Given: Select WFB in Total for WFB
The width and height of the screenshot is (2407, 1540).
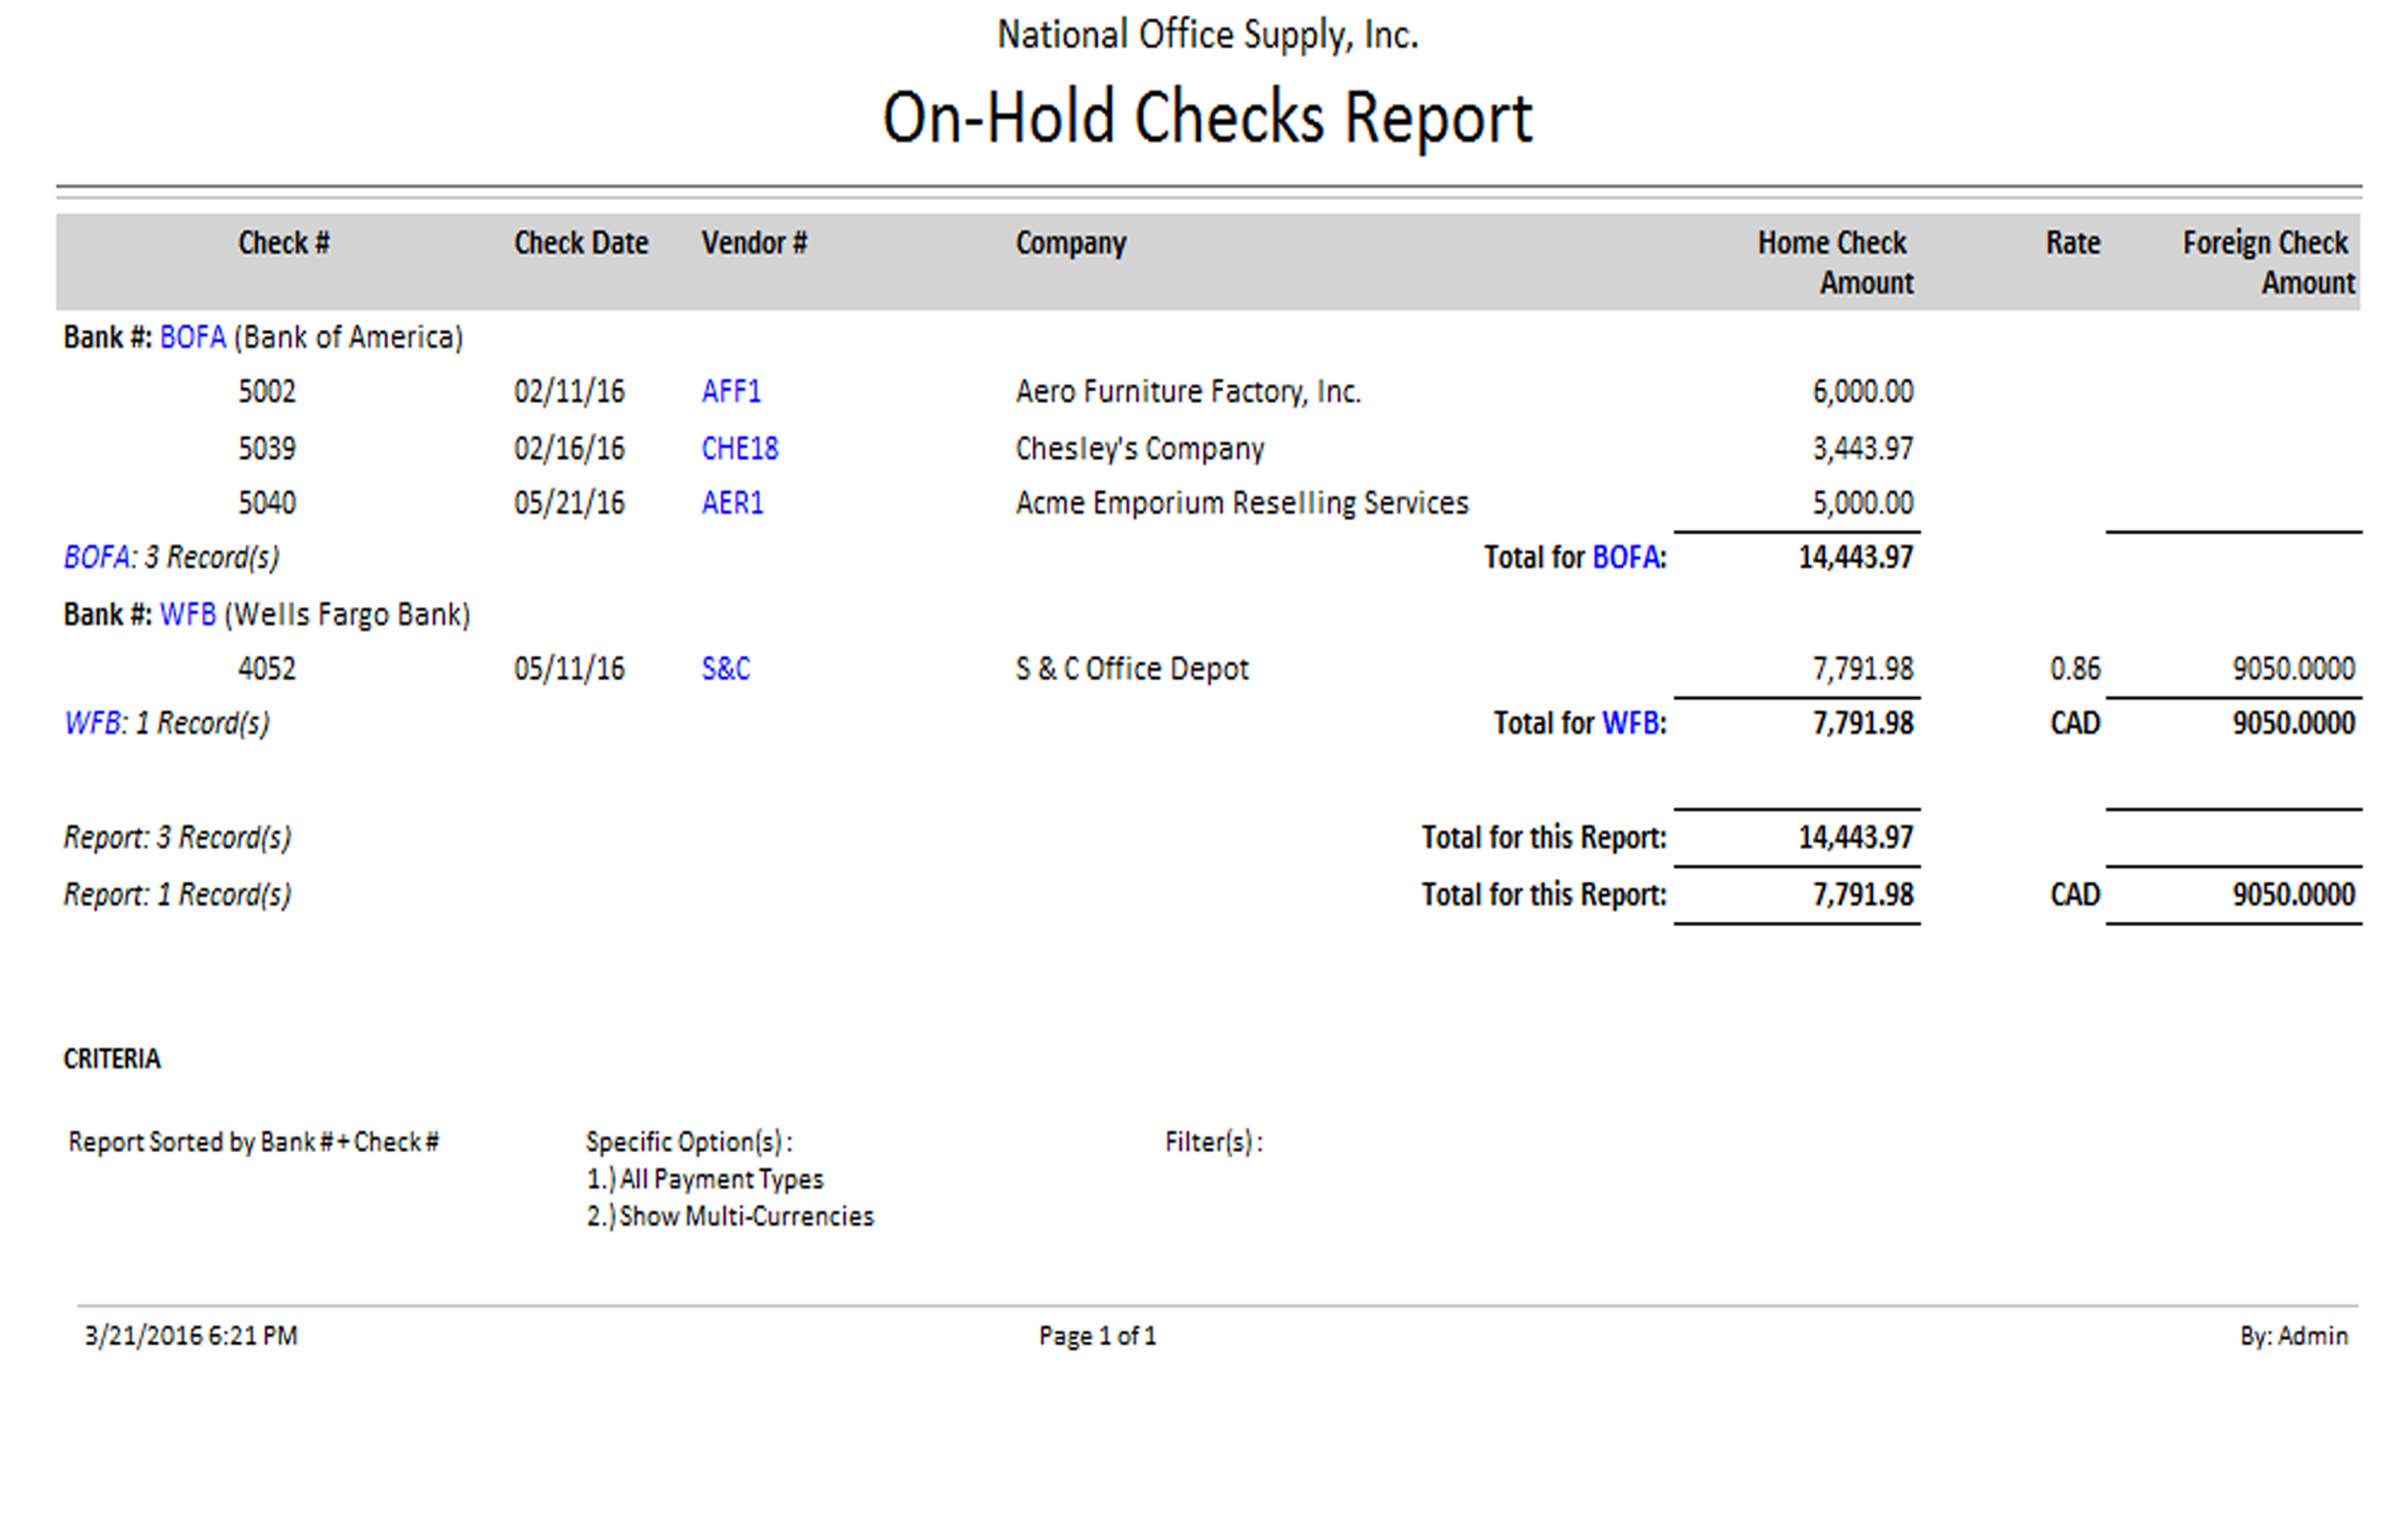Looking at the screenshot, I should pos(1630,723).
